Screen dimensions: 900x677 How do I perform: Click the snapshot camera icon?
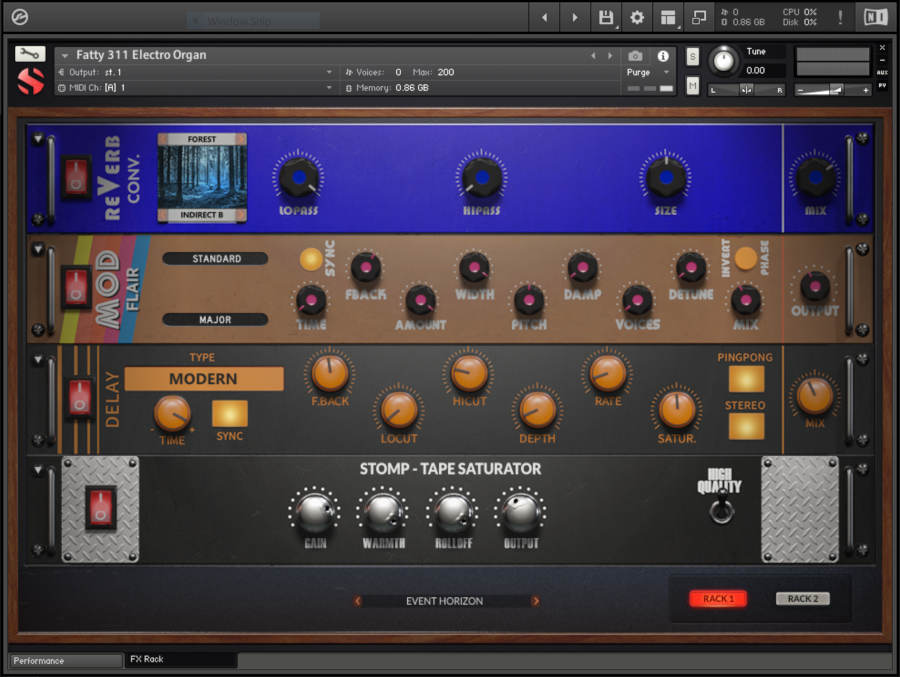click(x=635, y=56)
